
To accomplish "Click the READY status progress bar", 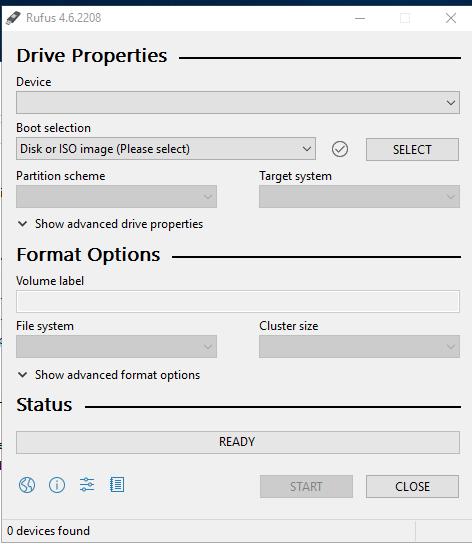I will click(x=238, y=442).
